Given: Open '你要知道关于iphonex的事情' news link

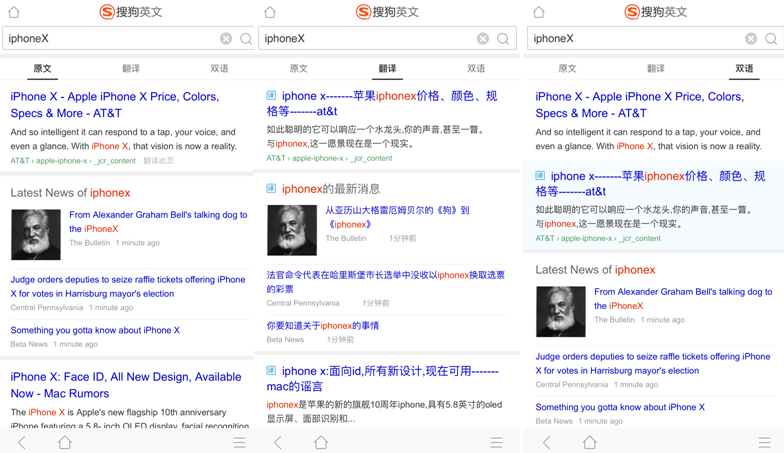Looking at the screenshot, I should 322,326.
